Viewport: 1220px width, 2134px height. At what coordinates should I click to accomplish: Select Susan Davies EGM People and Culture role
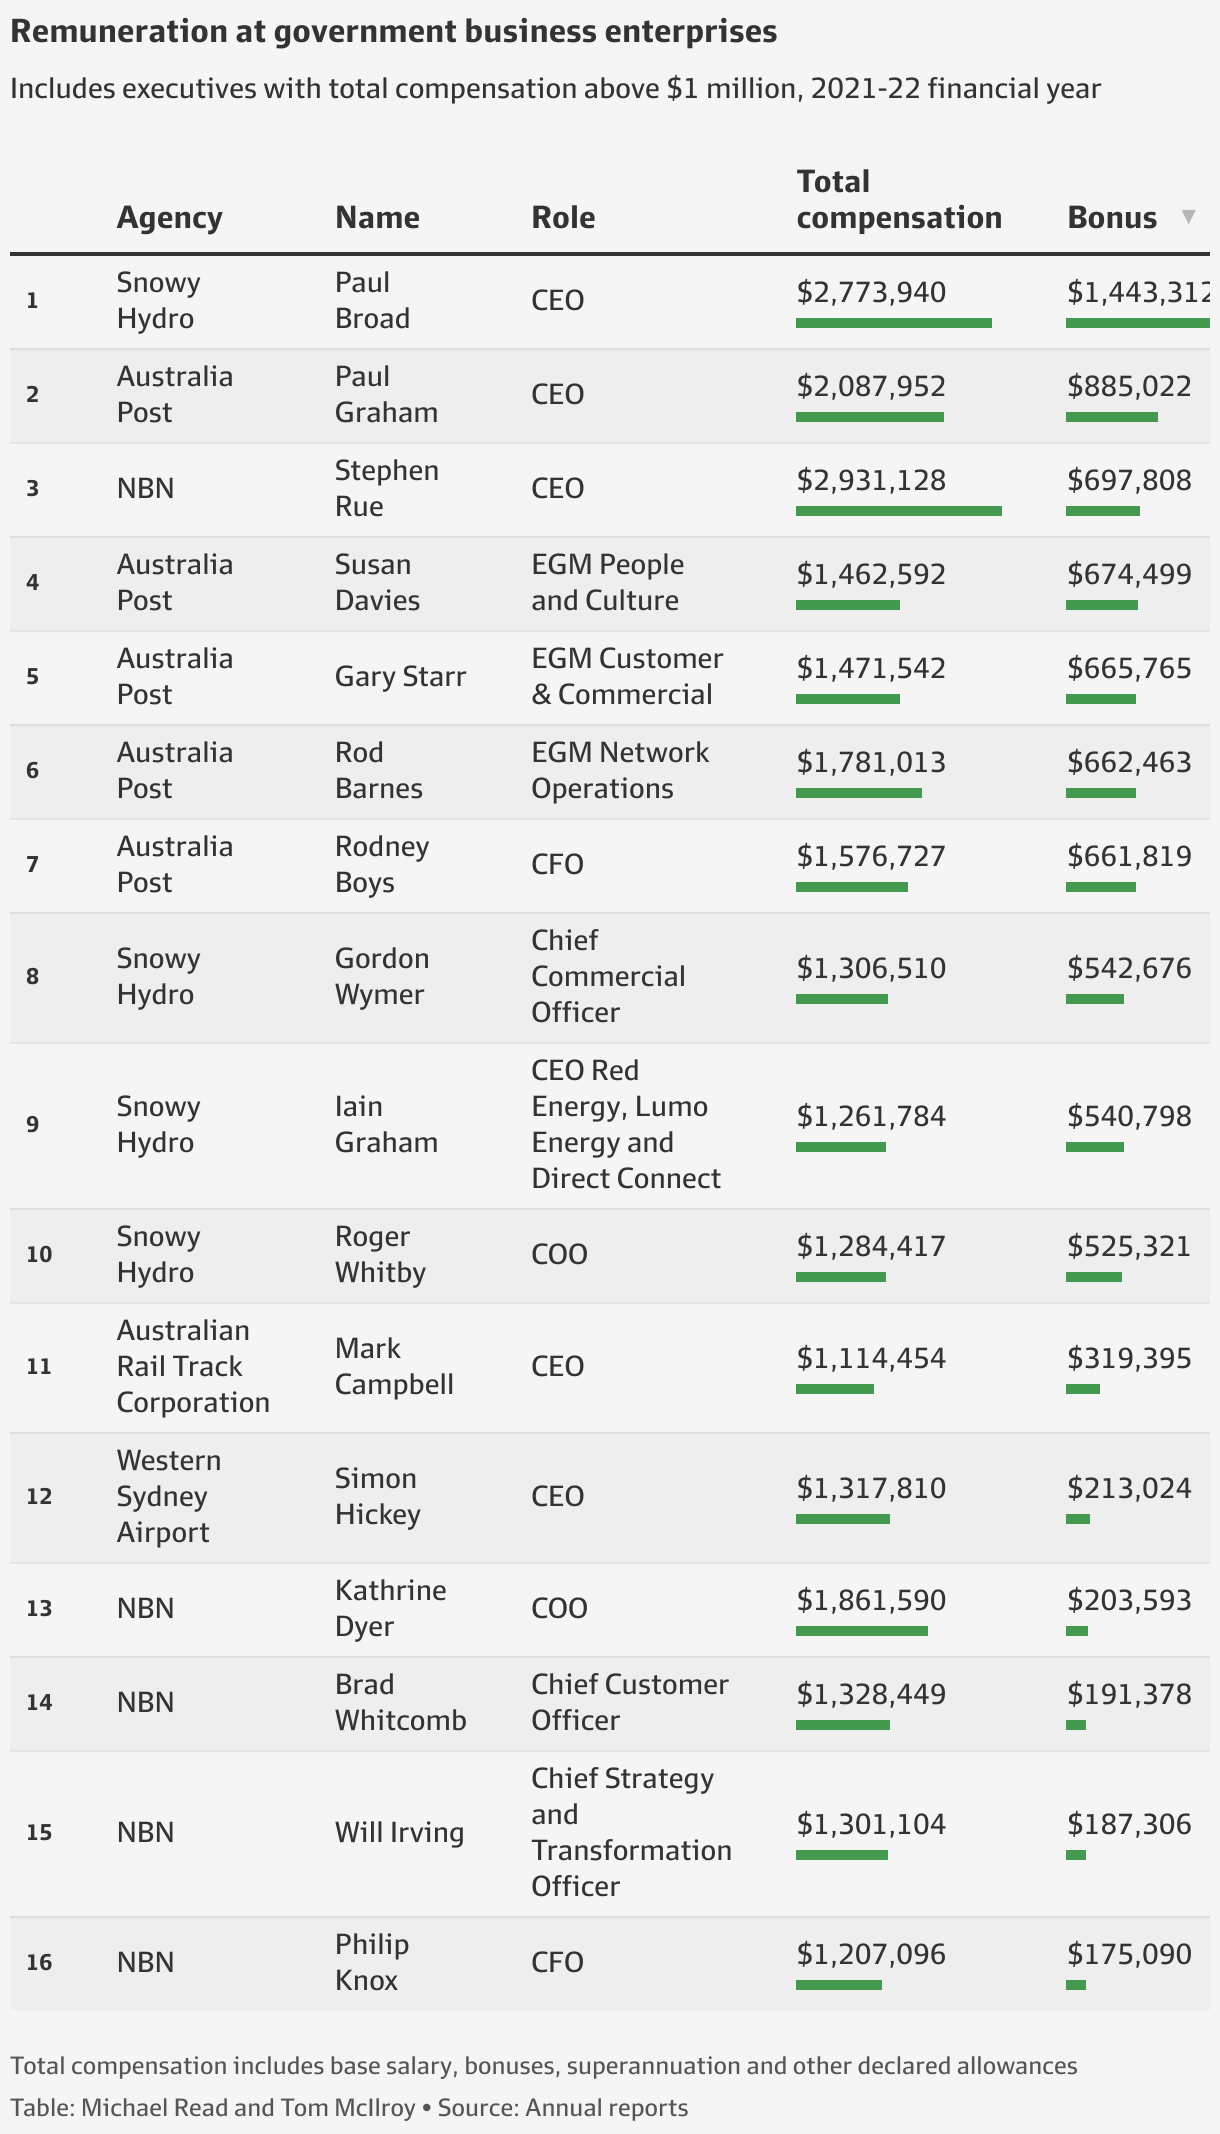(x=607, y=582)
